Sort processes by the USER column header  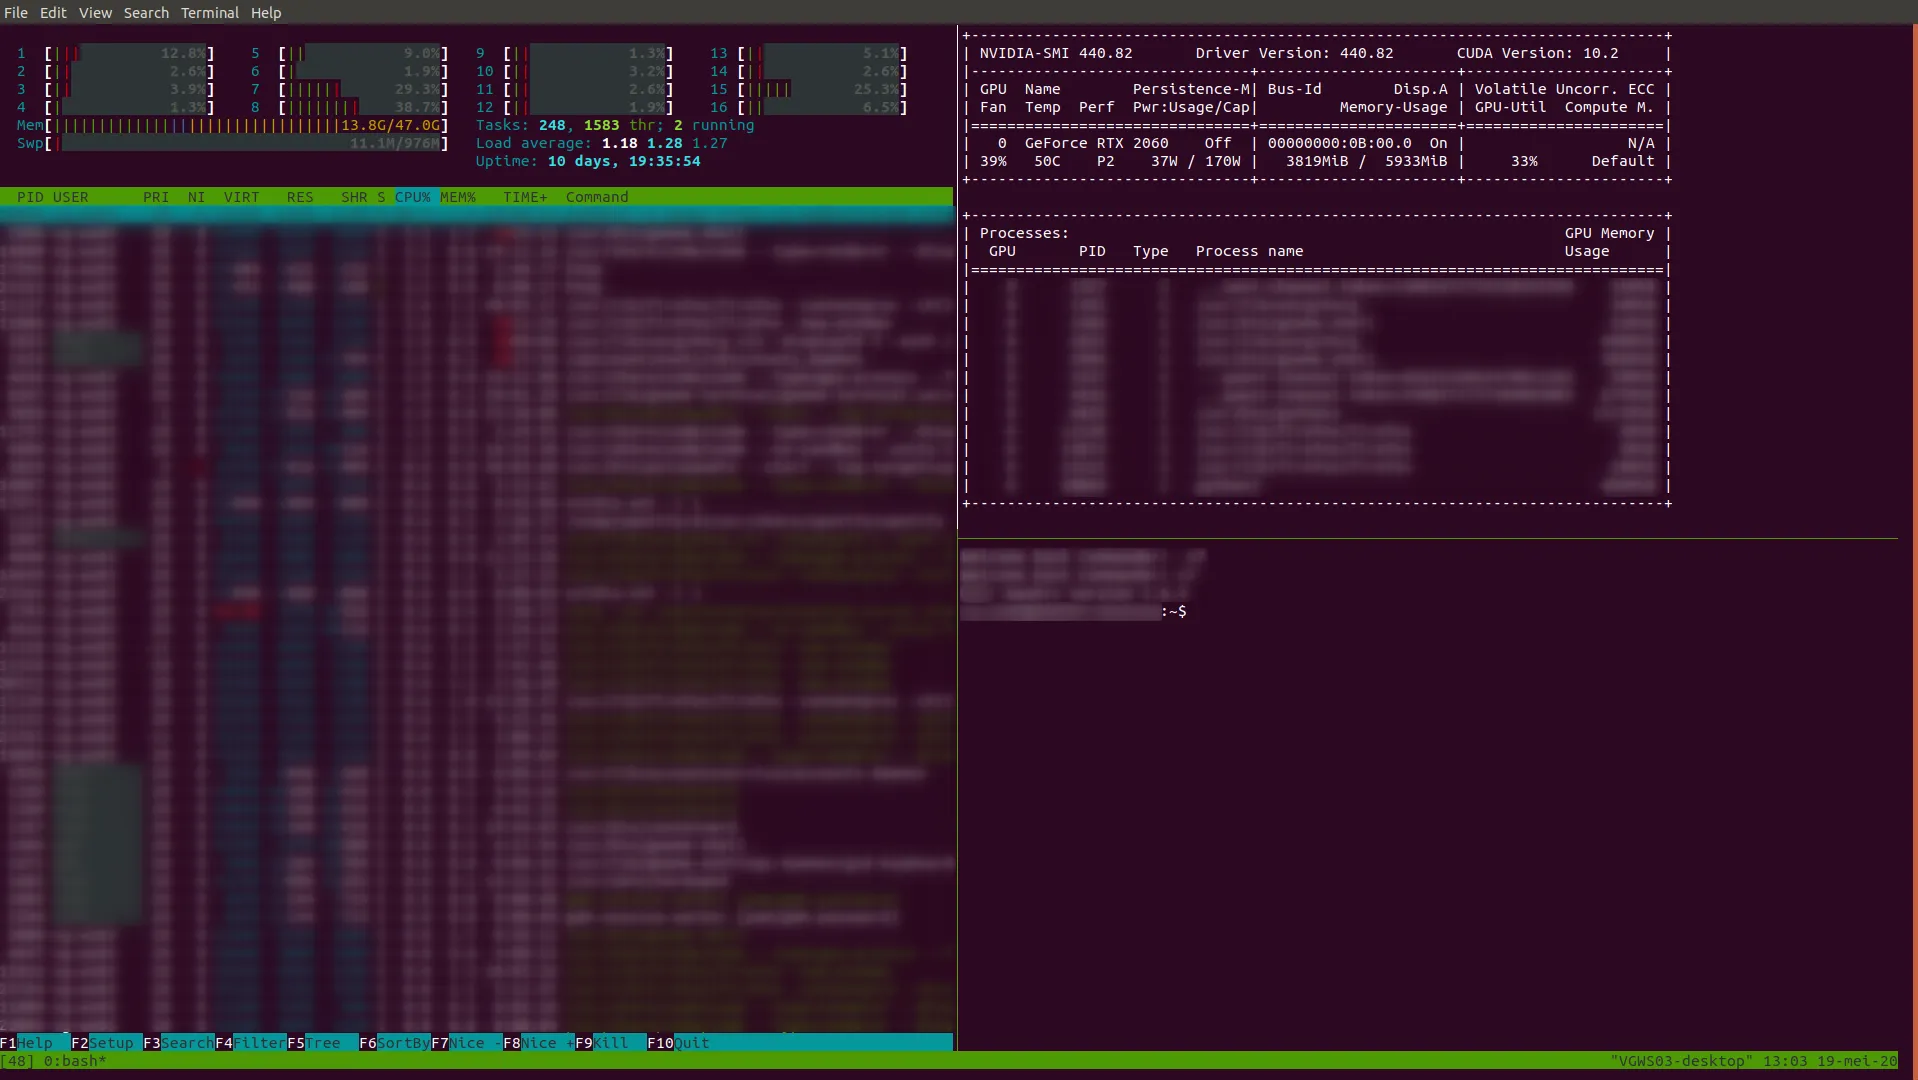[x=71, y=197]
